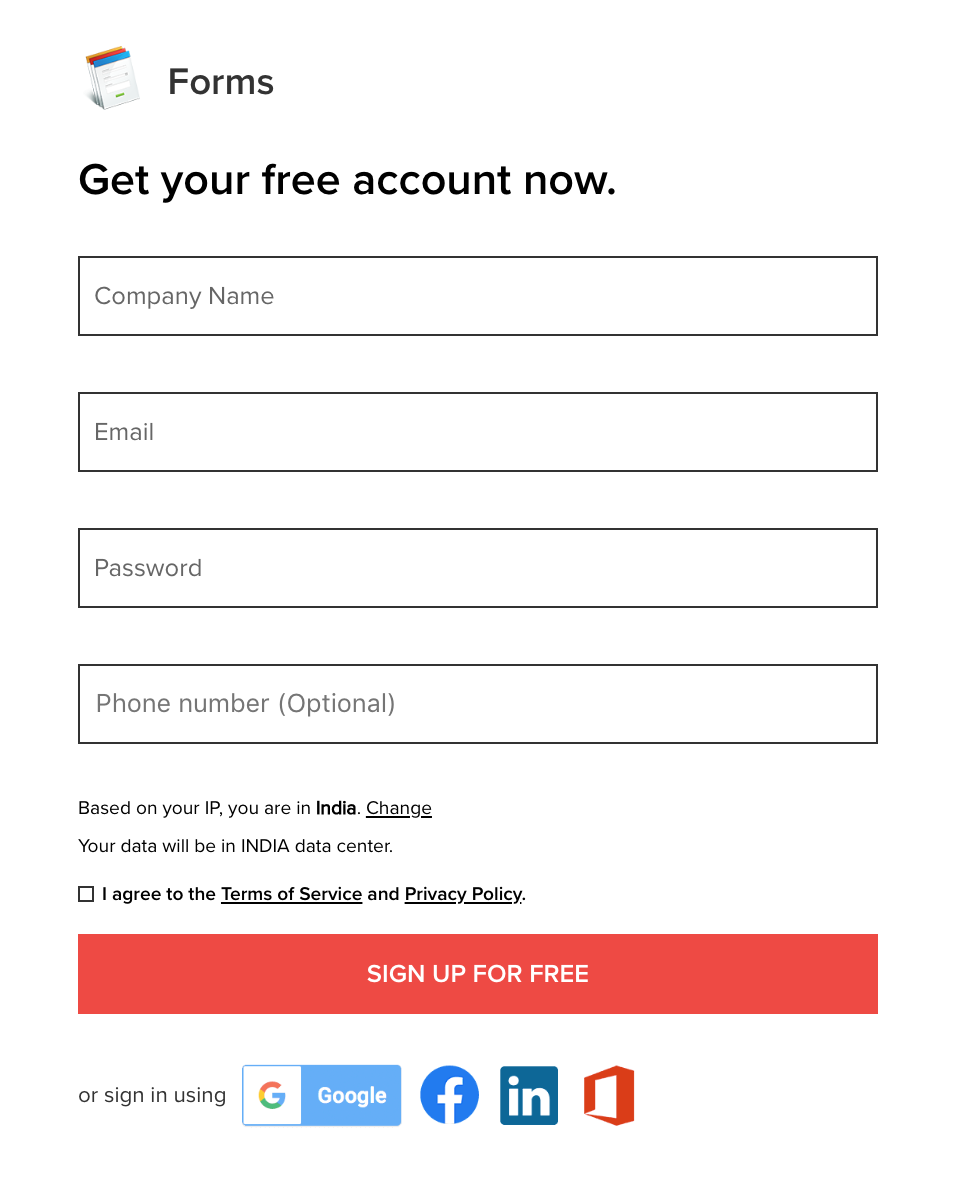The height and width of the screenshot is (1192, 956).
Task: Sign in using LinkedIn icon
Action: click(529, 1095)
